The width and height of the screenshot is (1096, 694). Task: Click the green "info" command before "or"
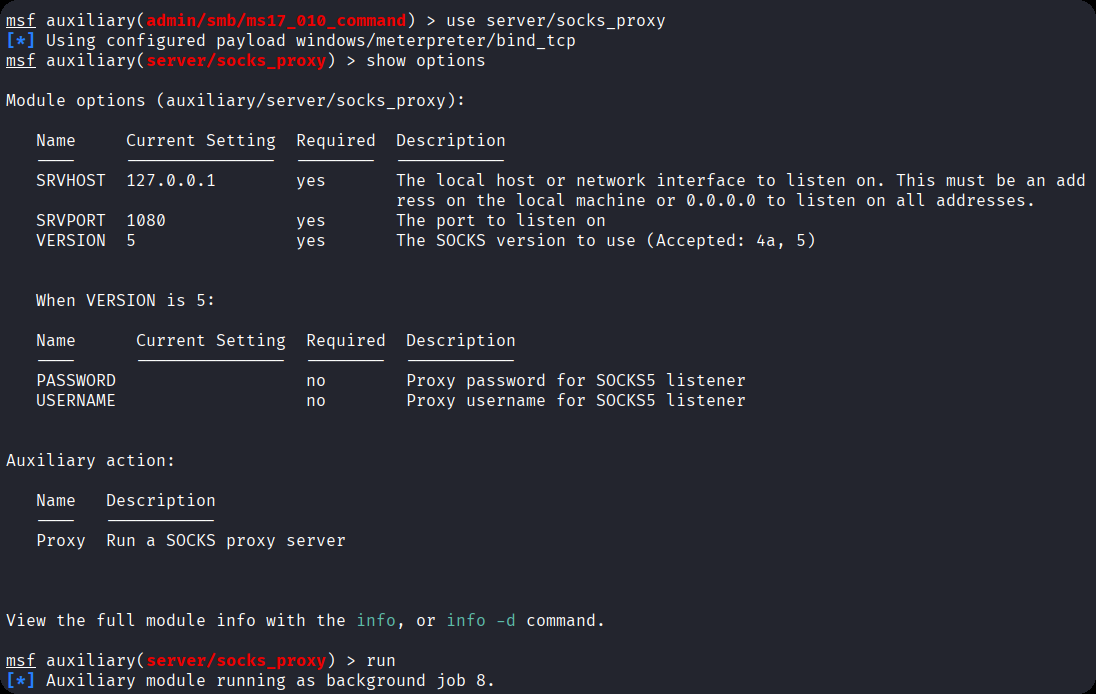pyautogui.click(x=376, y=621)
